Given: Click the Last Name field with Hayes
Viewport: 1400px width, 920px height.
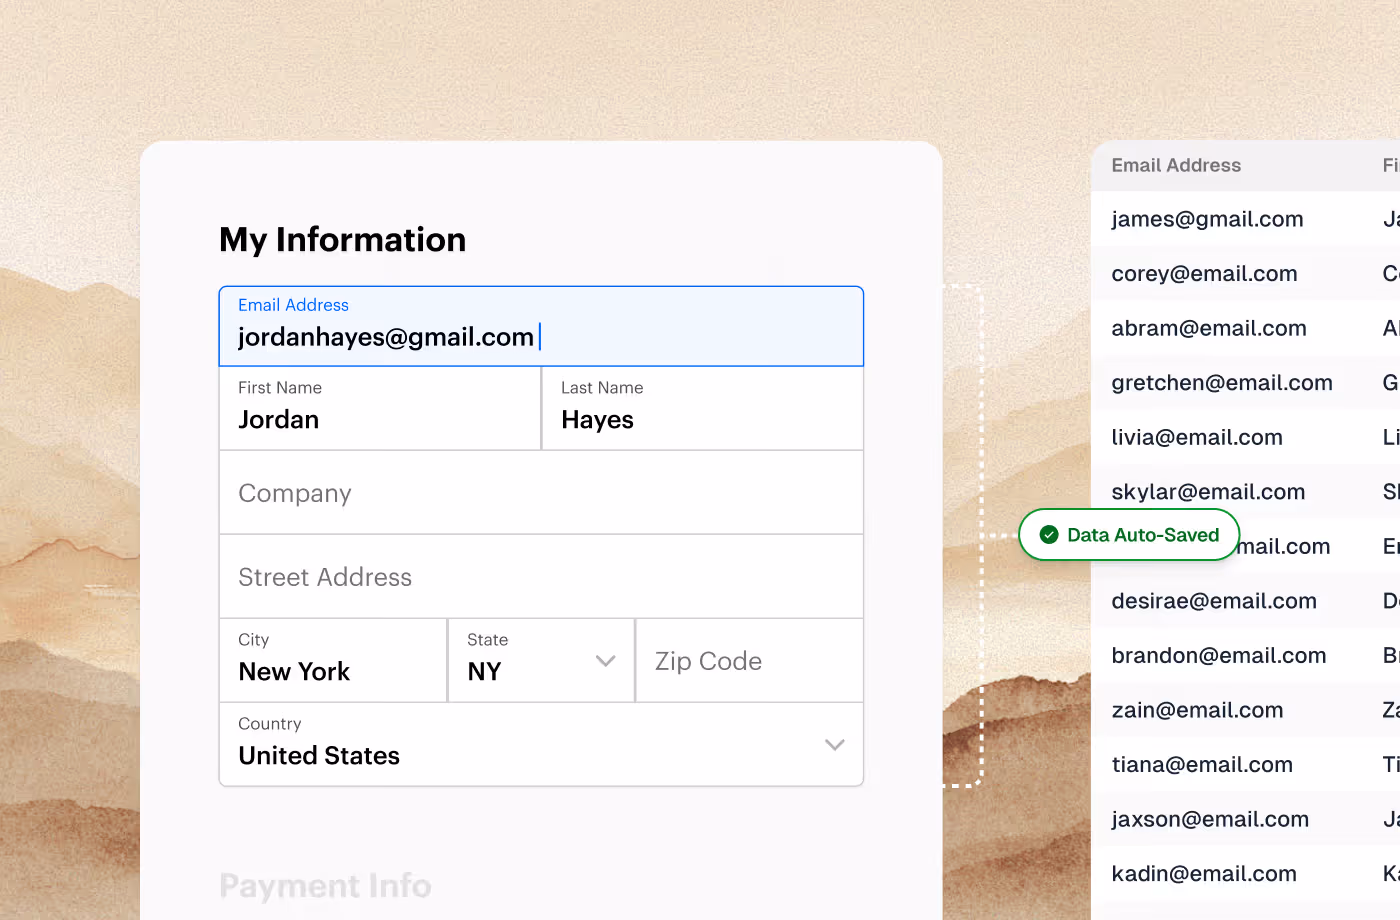Looking at the screenshot, I should click(x=702, y=409).
